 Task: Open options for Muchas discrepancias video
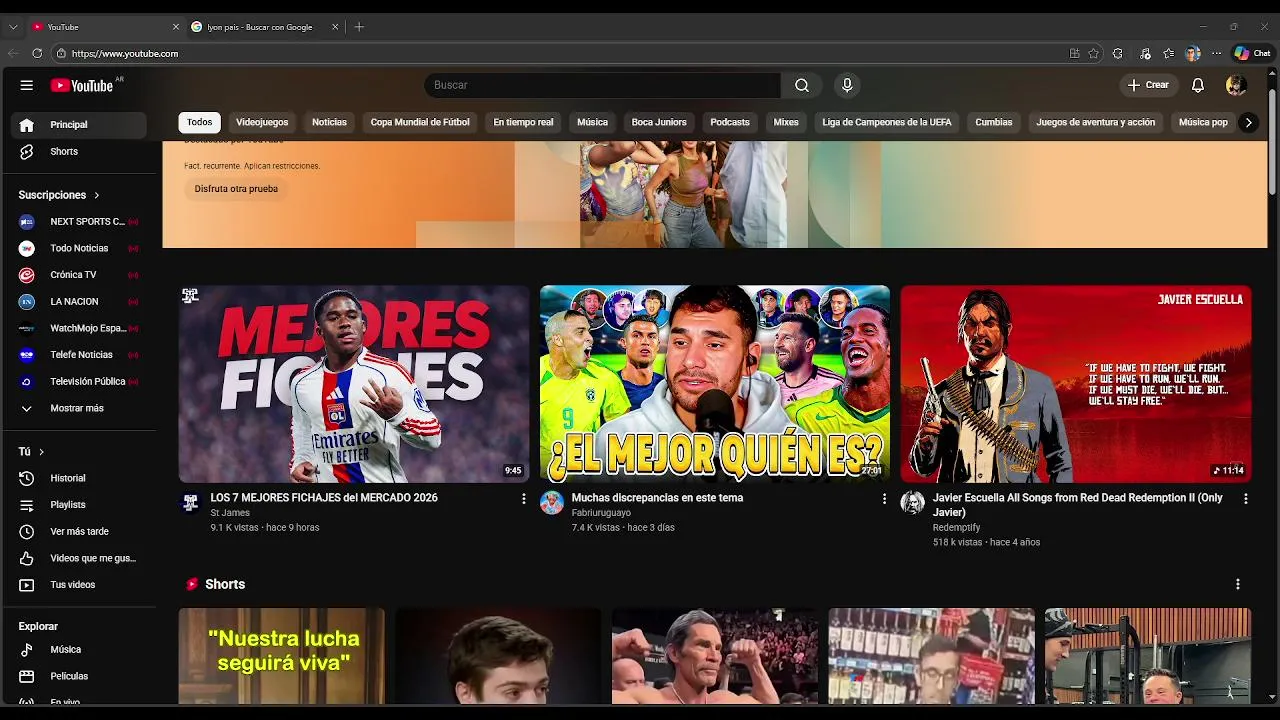(x=884, y=498)
